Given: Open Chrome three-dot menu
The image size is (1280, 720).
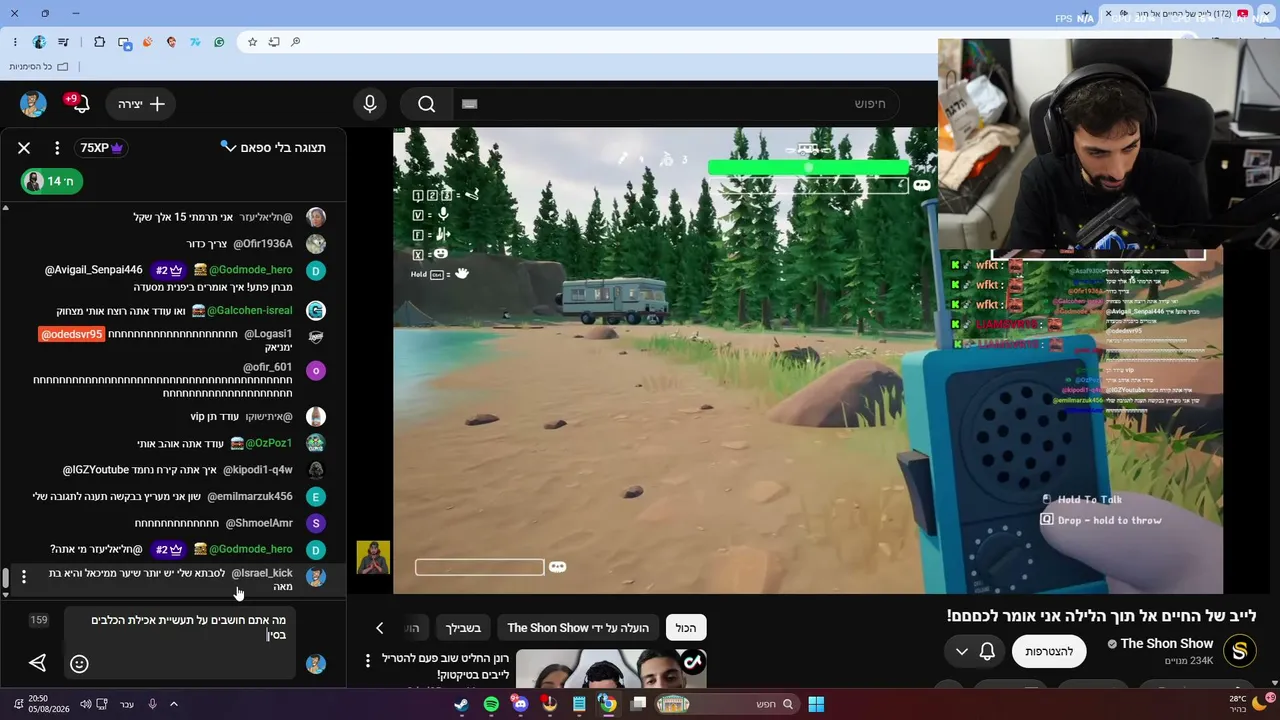Looking at the screenshot, I should pos(15,42).
